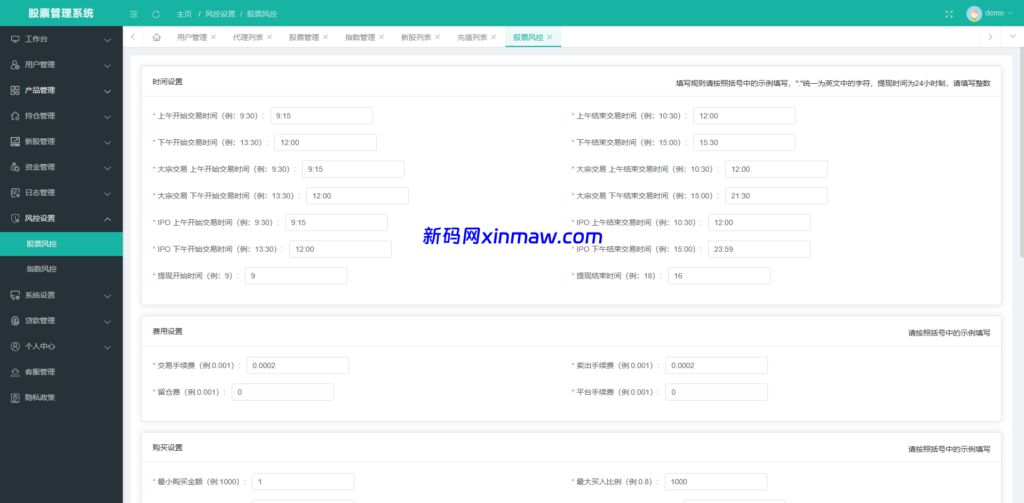
Task: Switch to the 代理列表 tab
Action: coord(248,37)
